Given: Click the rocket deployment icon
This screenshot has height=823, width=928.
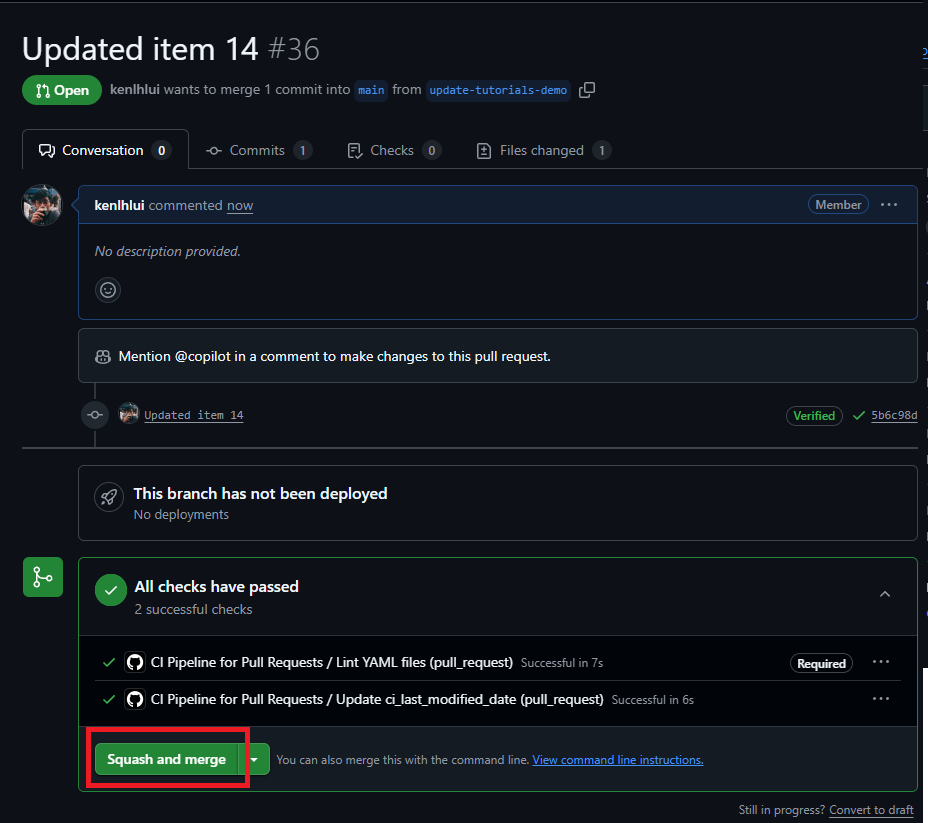Looking at the screenshot, I should pyautogui.click(x=108, y=497).
